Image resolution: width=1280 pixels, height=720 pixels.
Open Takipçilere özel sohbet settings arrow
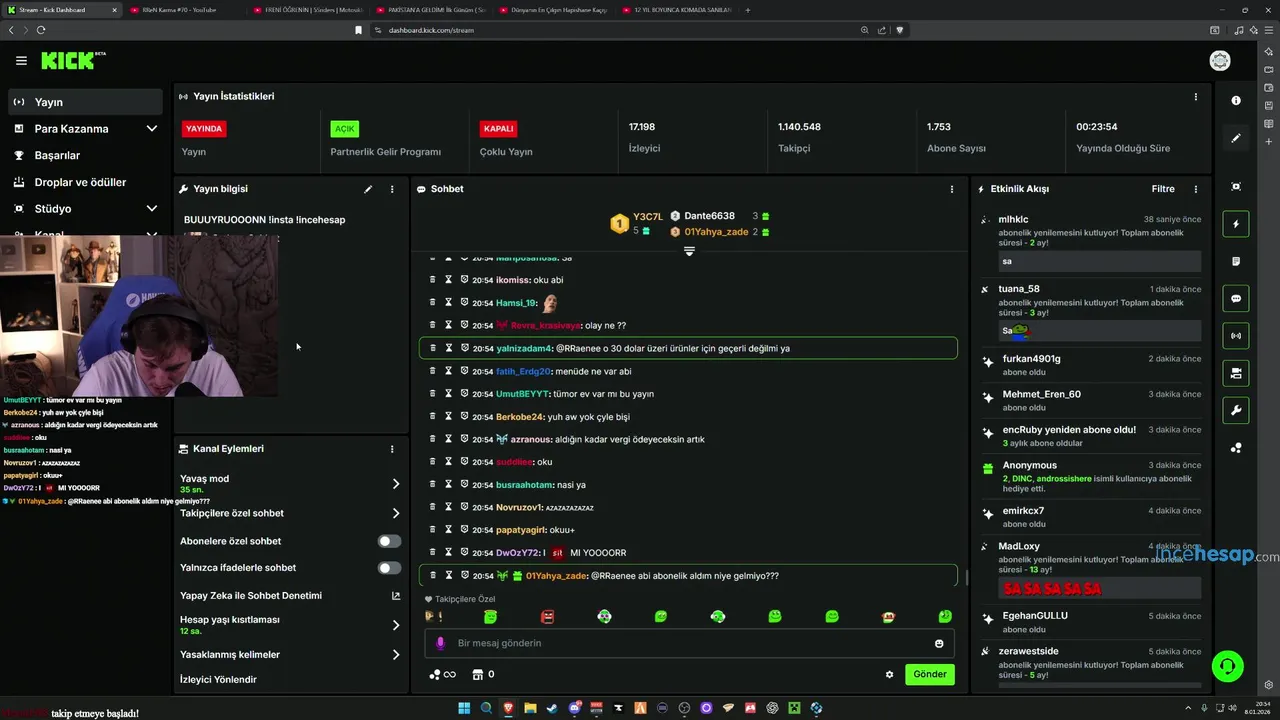(395, 513)
